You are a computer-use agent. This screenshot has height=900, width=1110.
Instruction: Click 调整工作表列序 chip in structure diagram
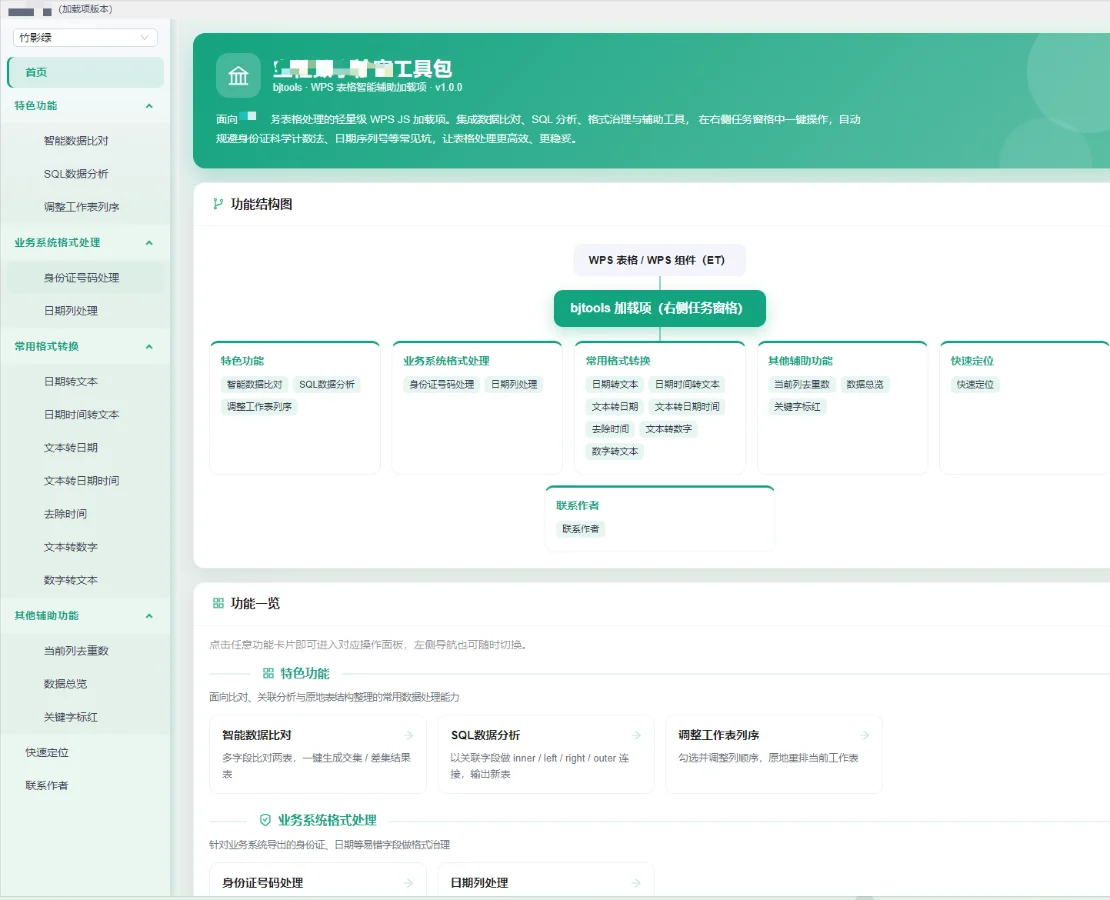259,406
